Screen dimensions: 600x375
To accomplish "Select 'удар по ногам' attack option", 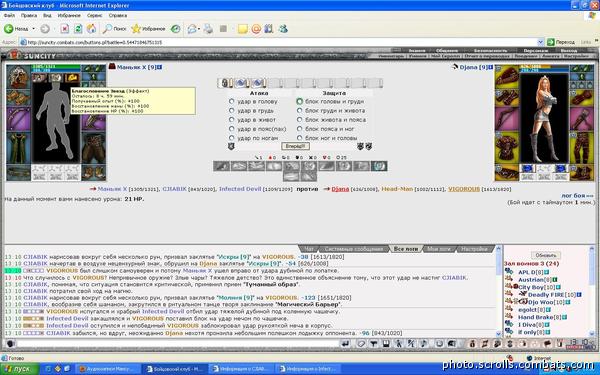I will [232, 138].
